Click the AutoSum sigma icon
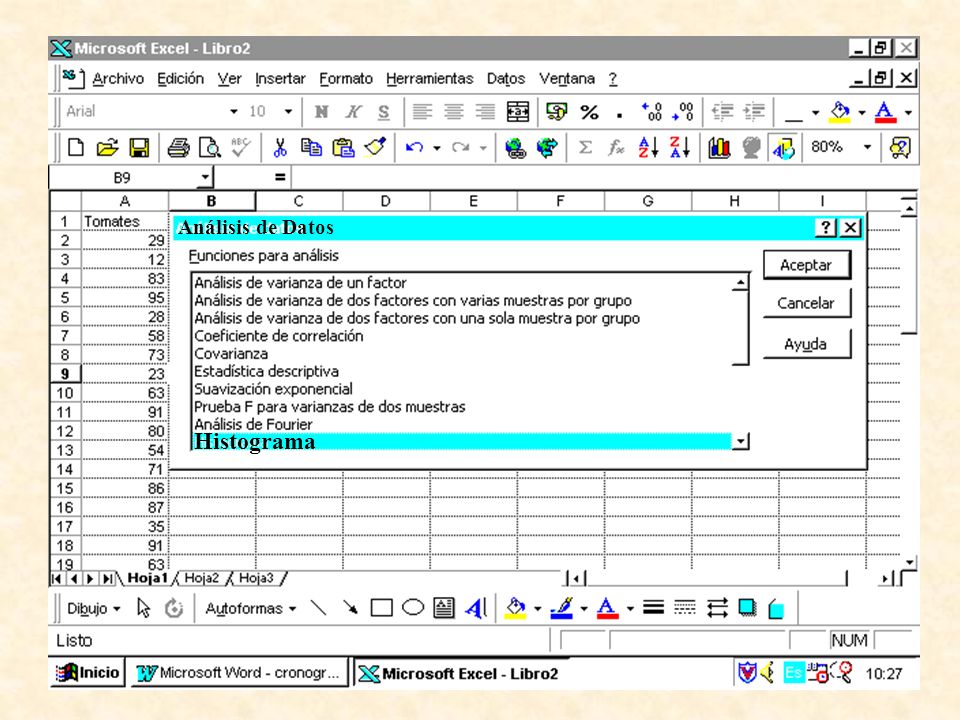 [585, 148]
